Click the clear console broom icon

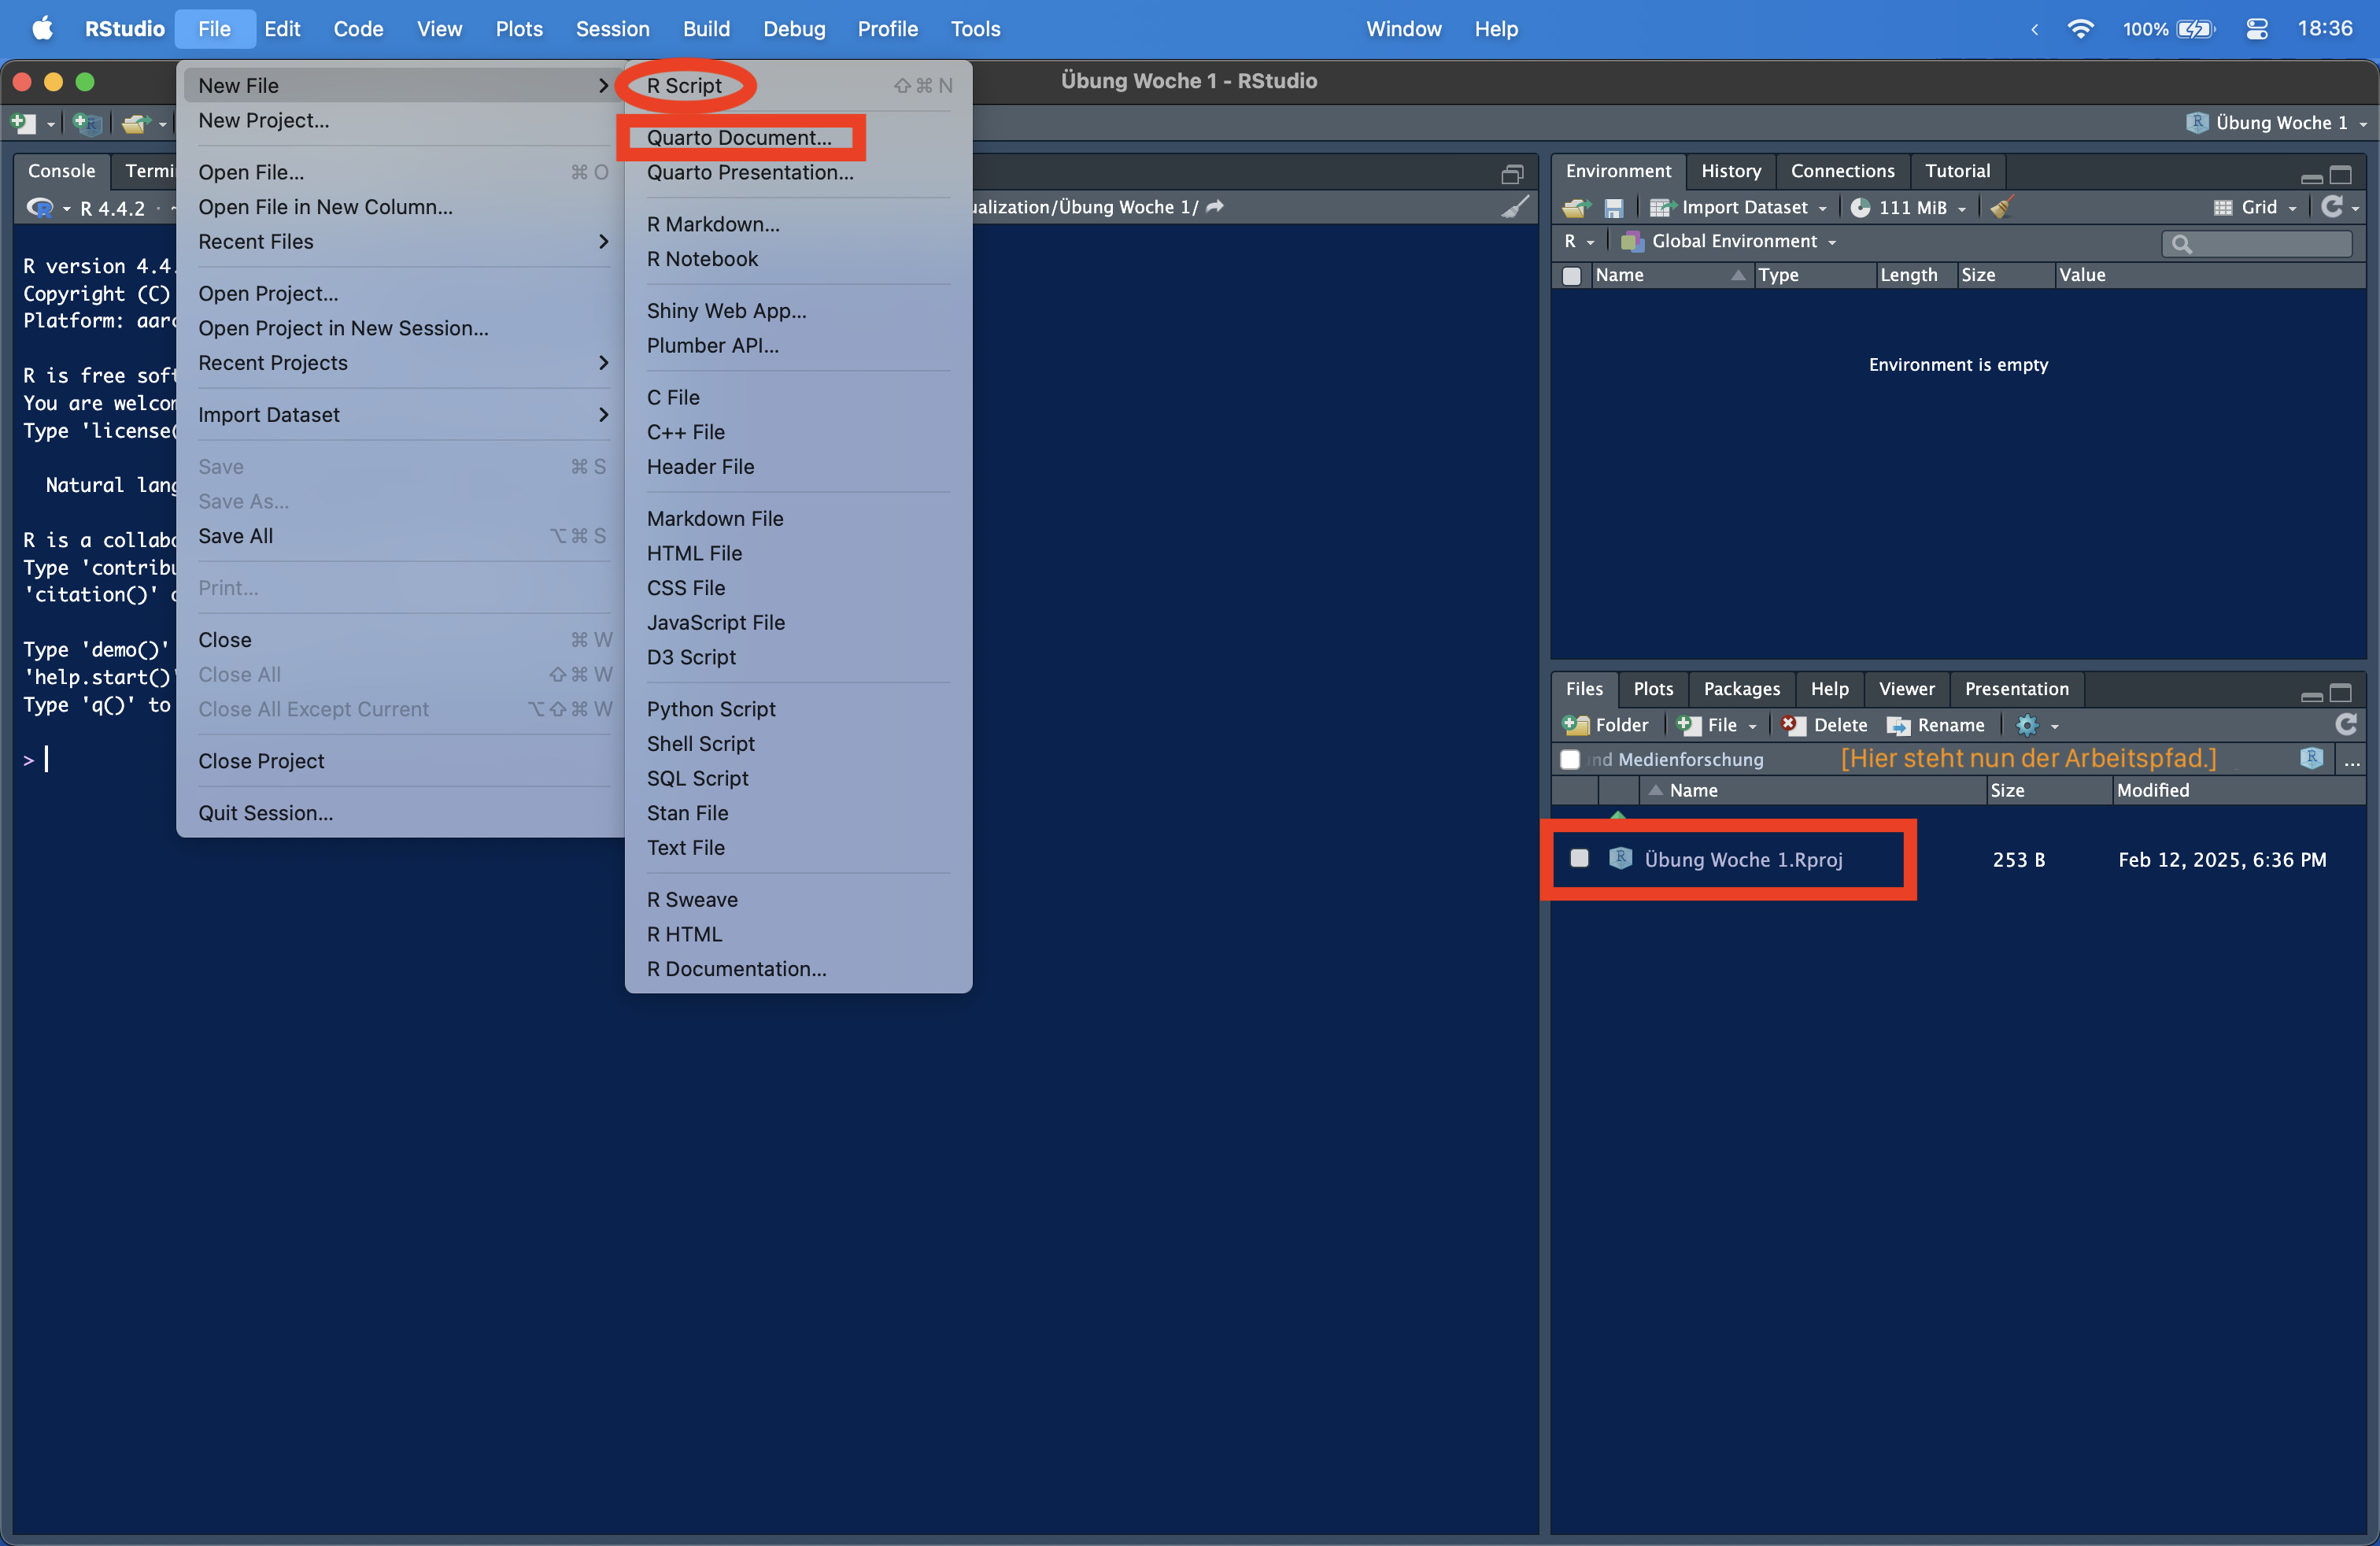click(x=1515, y=207)
